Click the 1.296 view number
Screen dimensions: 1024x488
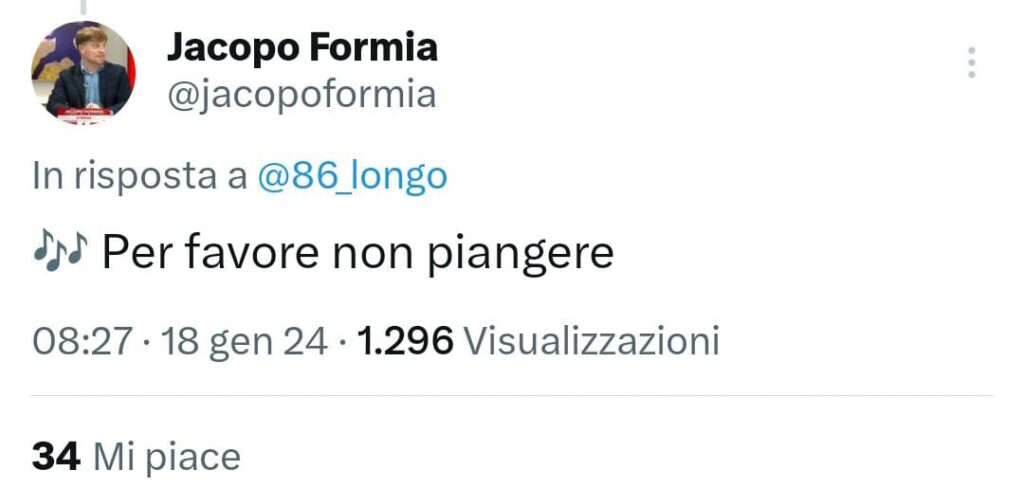[x=405, y=342]
